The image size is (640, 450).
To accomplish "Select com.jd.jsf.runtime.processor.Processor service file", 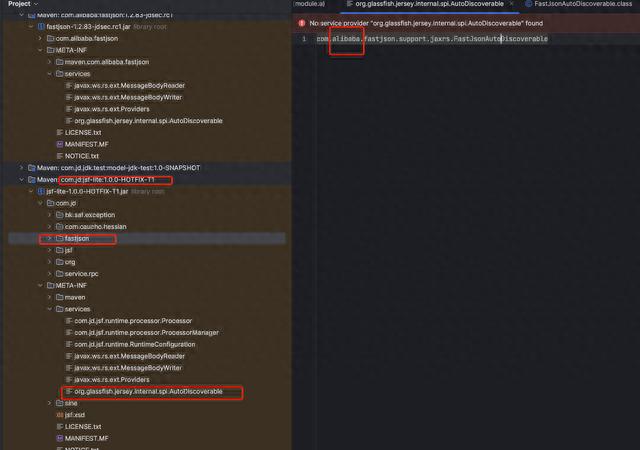I will coord(133,321).
